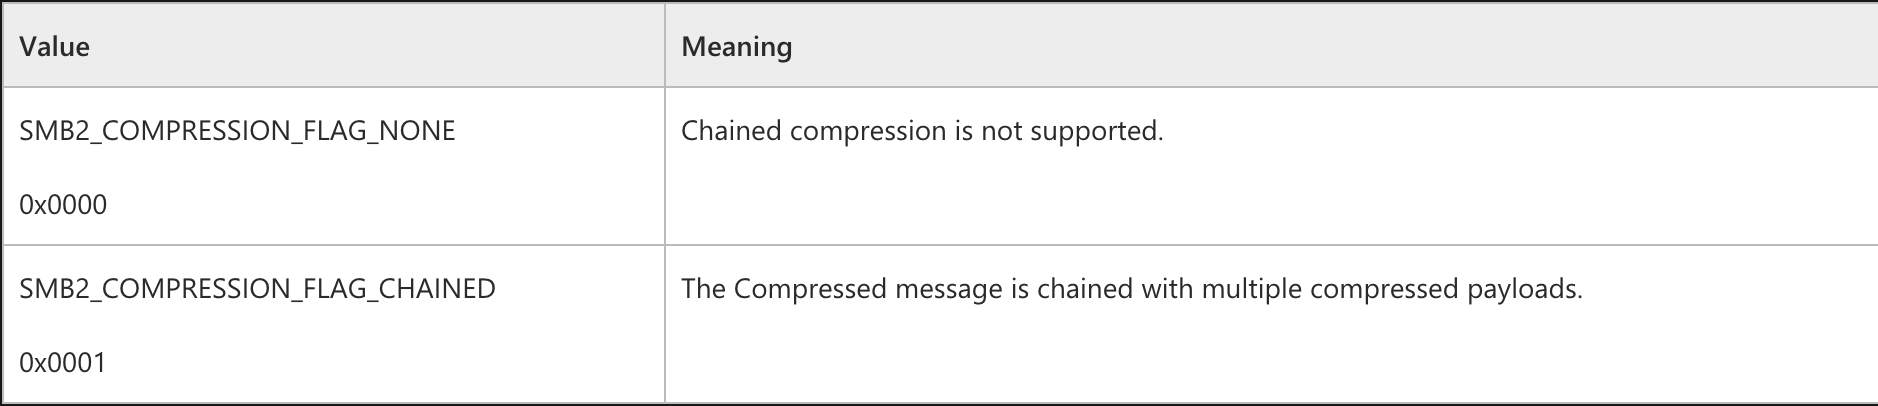Viewport: 1878px width, 406px height.
Task: Click the empty area of header row right side
Action: click(x=1330, y=46)
